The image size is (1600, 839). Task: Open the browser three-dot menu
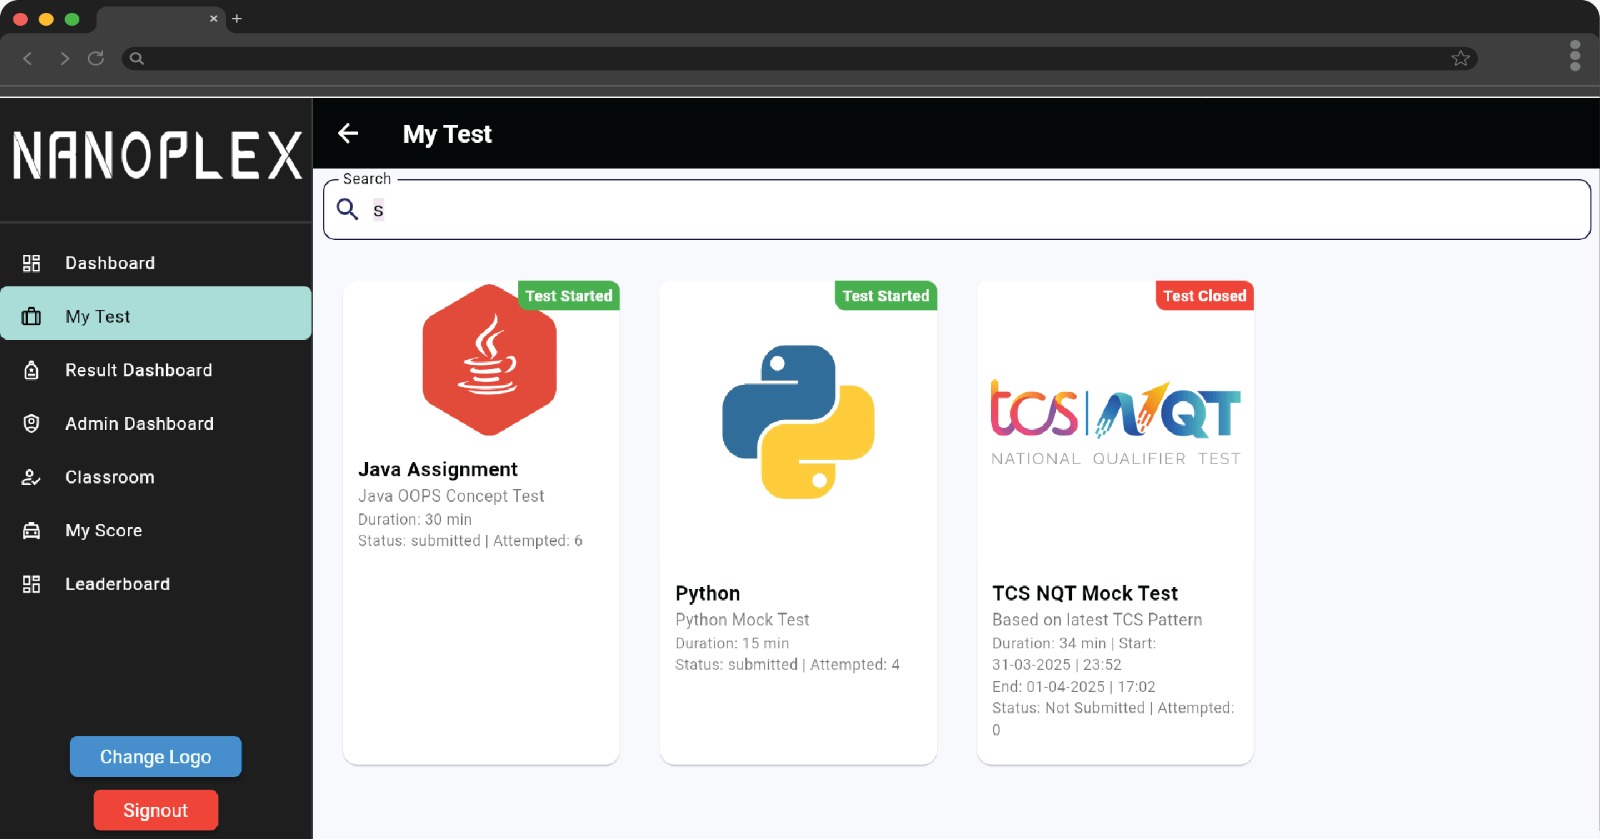tap(1575, 56)
